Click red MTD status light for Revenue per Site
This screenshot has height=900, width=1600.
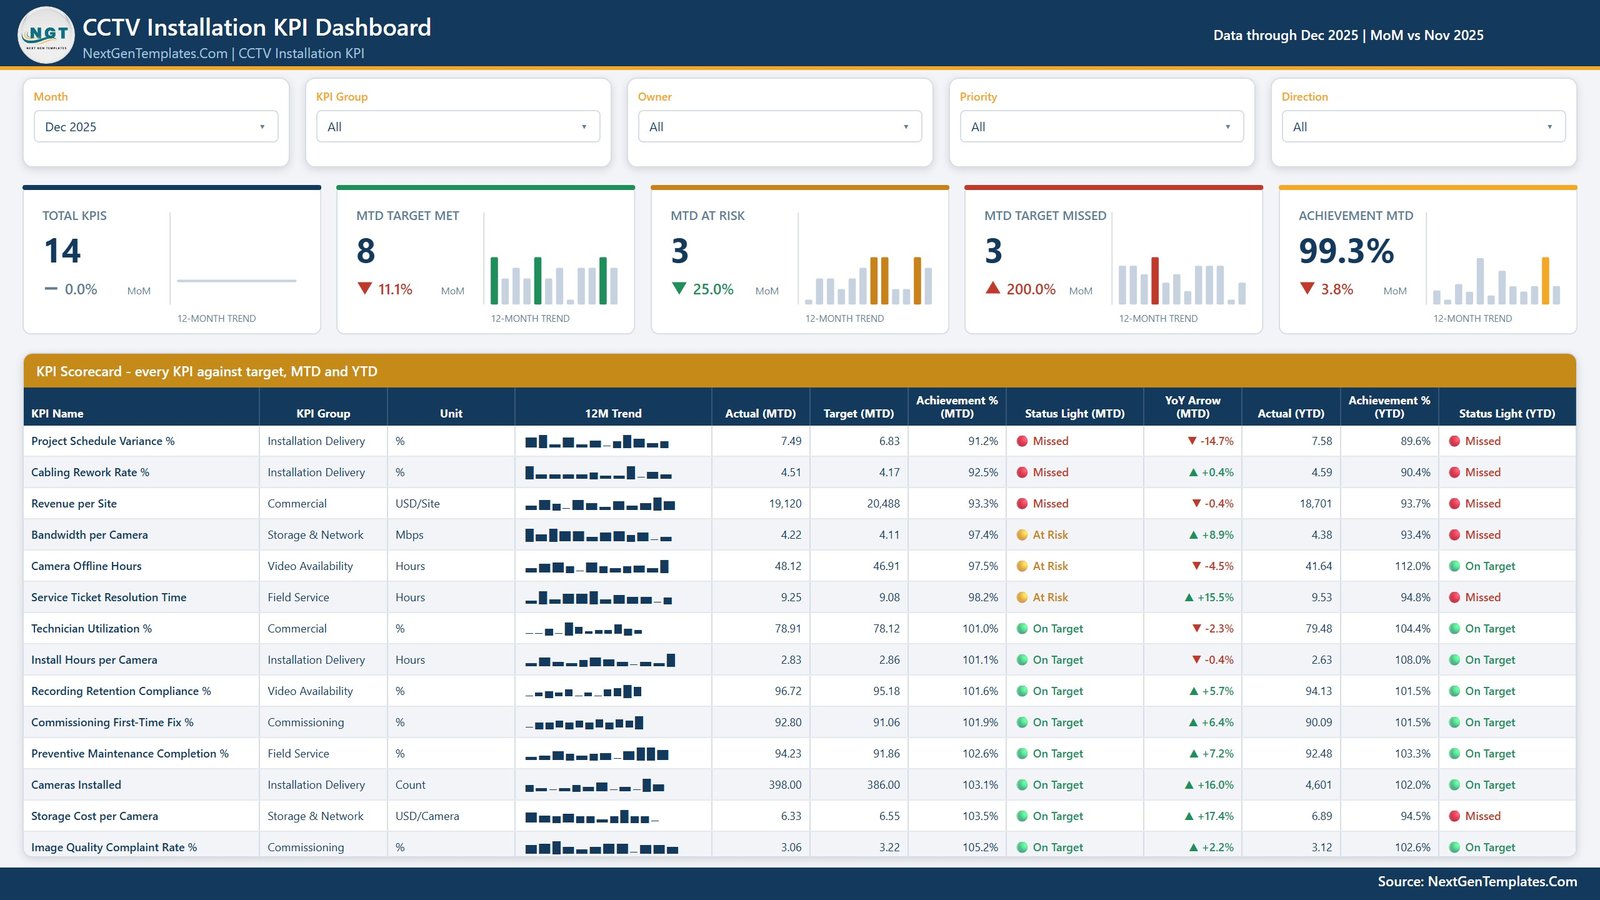(1023, 504)
